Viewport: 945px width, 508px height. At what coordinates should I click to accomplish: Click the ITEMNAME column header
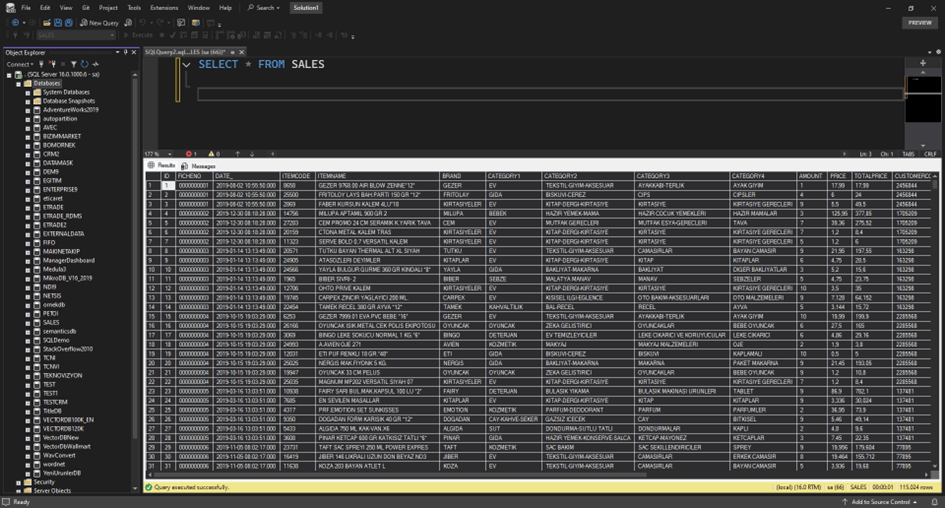(332, 176)
